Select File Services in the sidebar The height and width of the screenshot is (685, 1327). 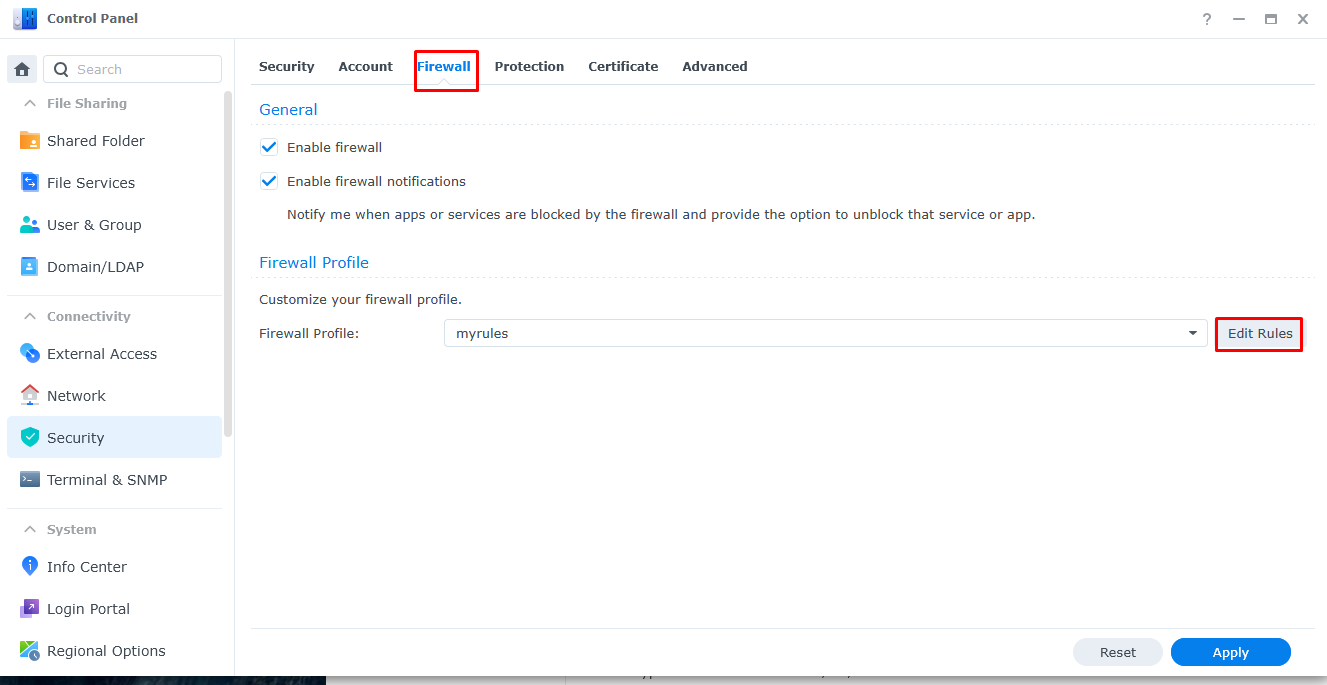pos(91,182)
